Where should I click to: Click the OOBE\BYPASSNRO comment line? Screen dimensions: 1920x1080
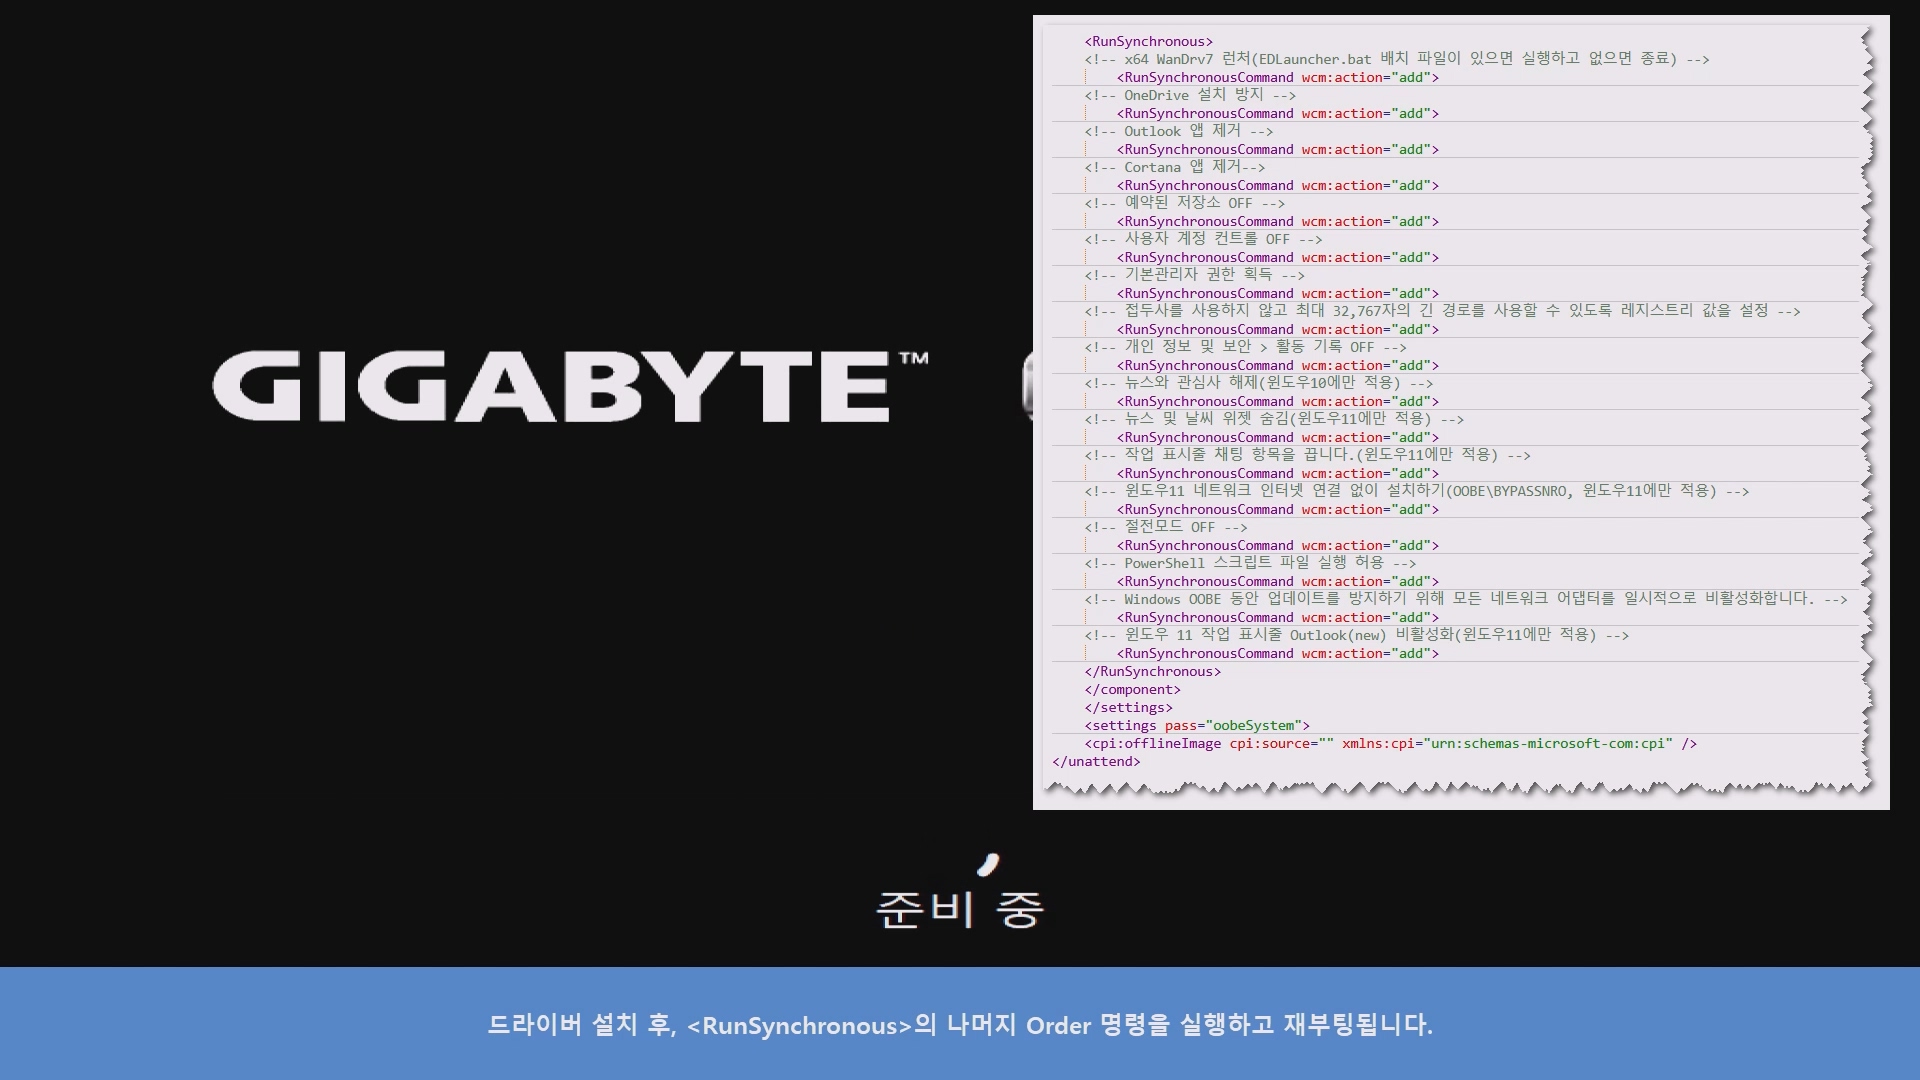point(1416,491)
